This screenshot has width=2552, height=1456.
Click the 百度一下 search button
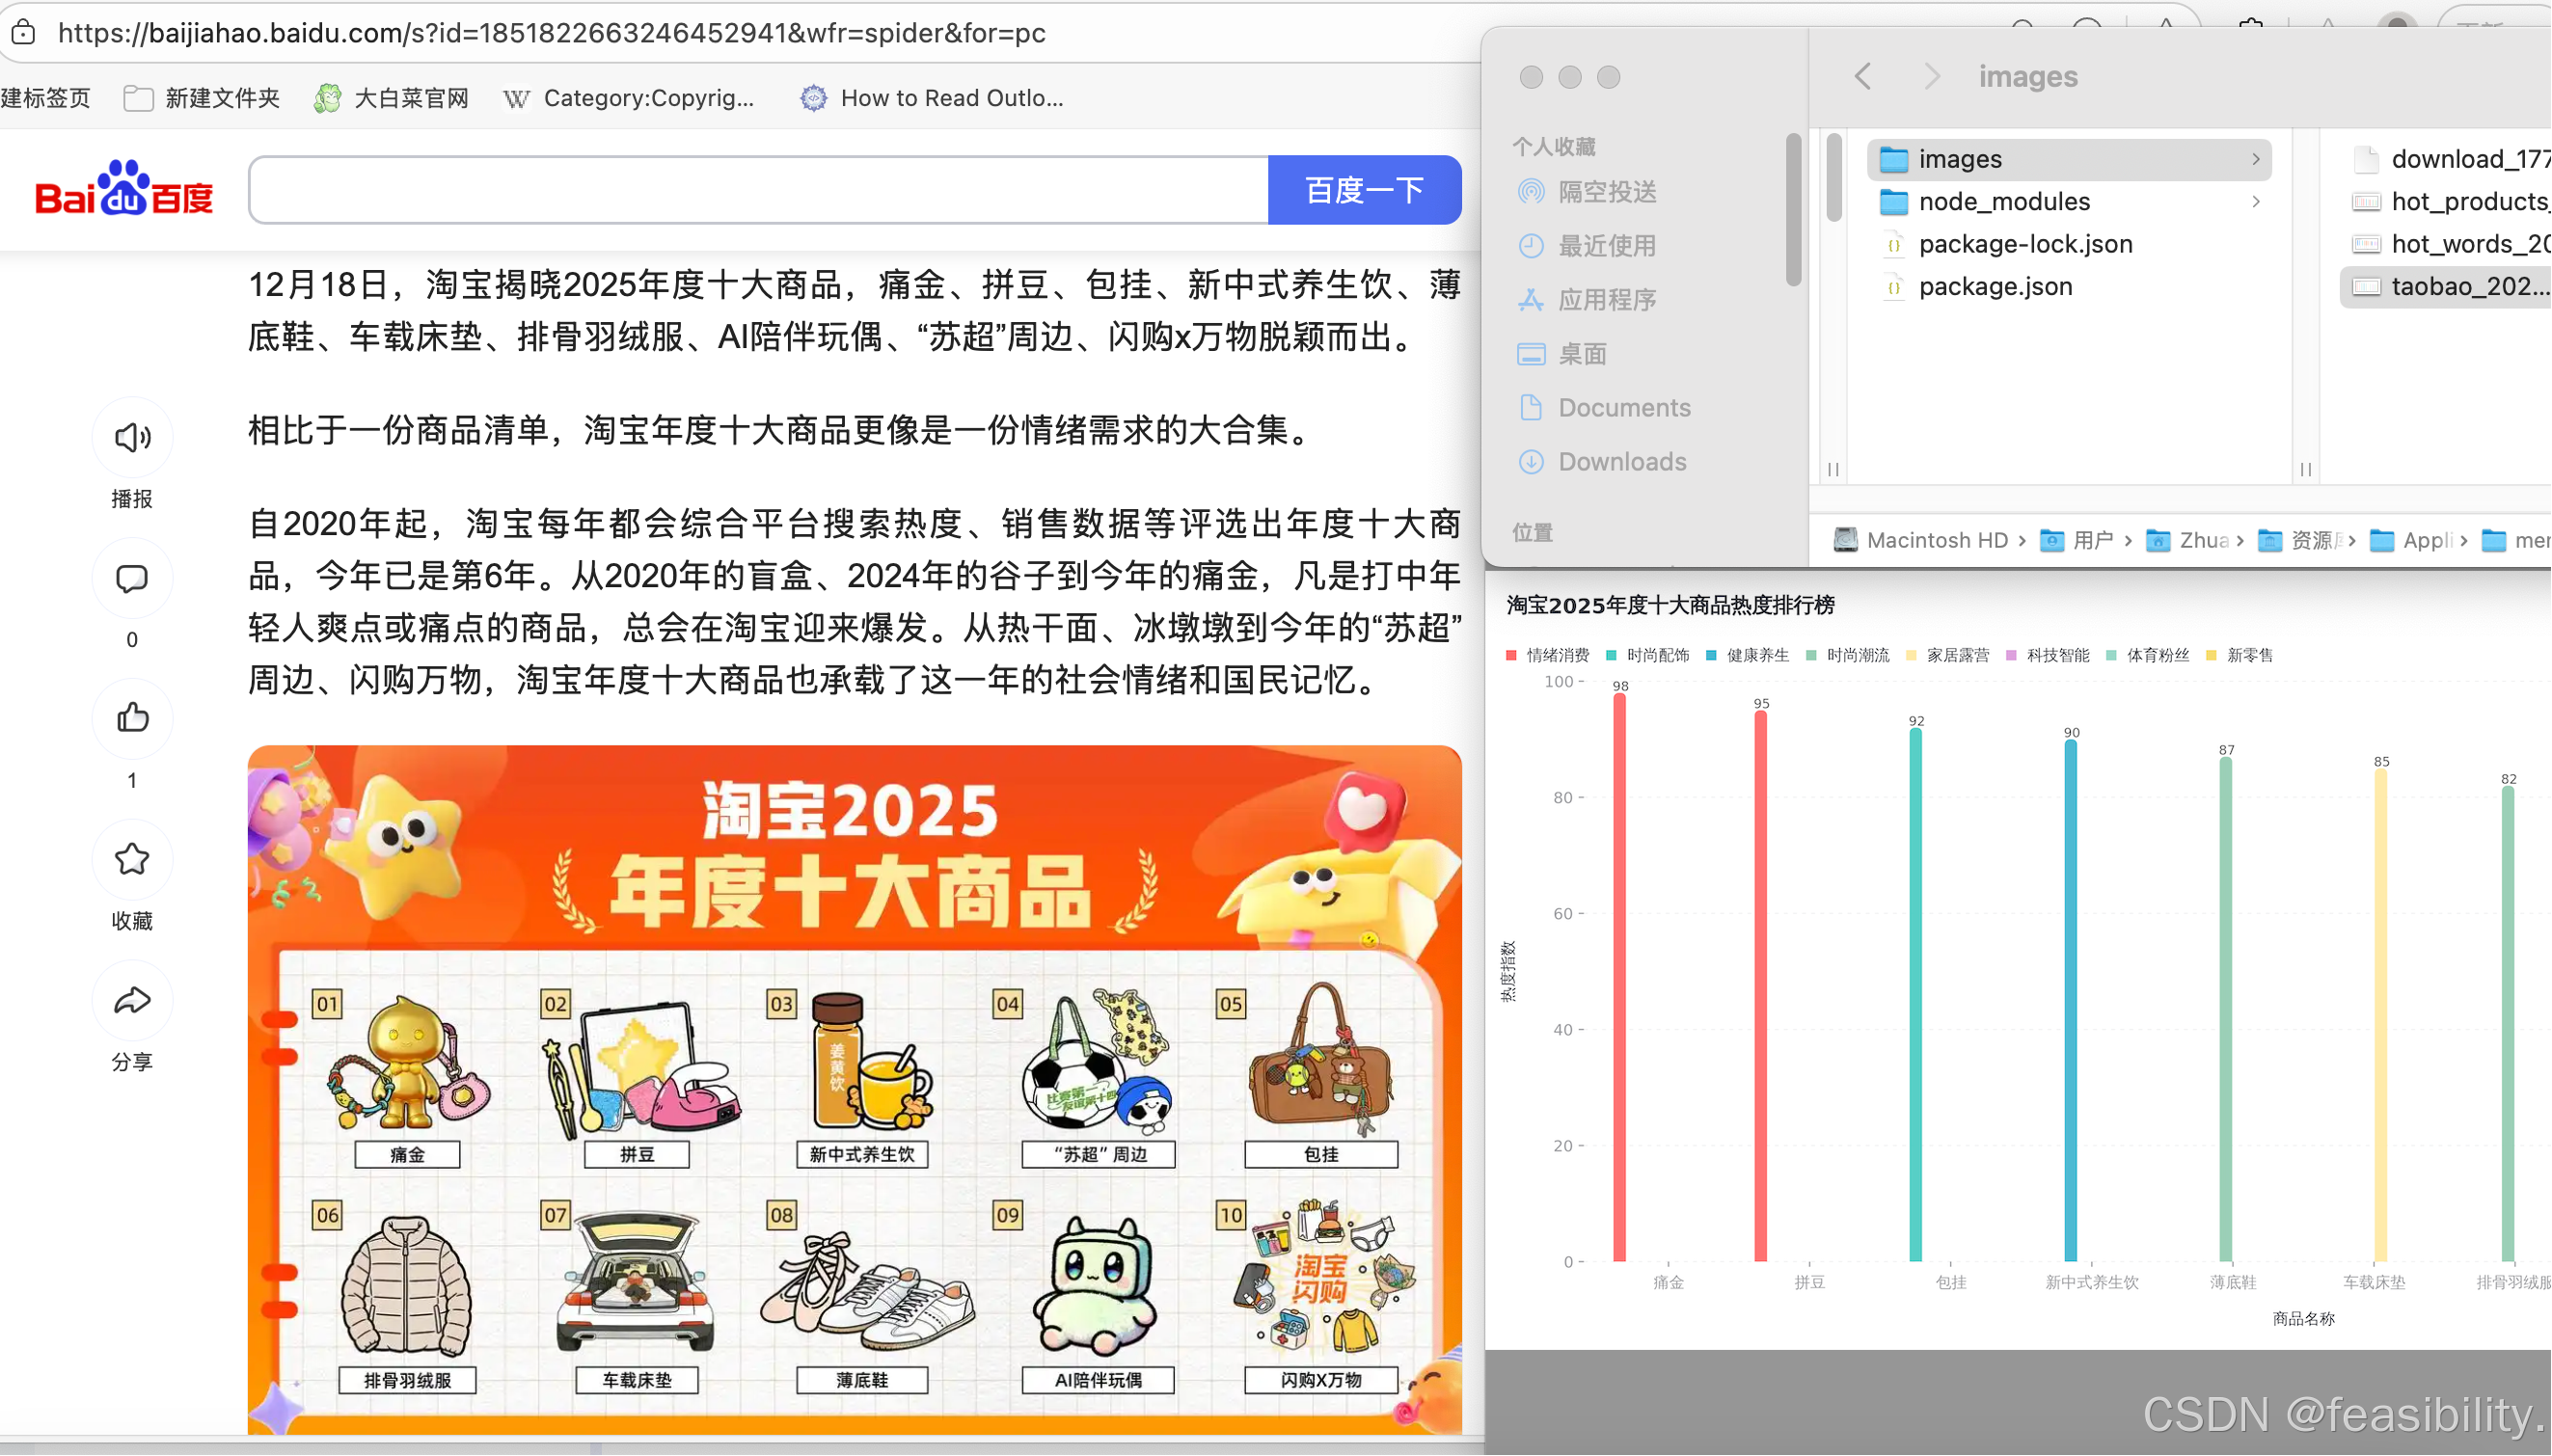point(1365,190)
